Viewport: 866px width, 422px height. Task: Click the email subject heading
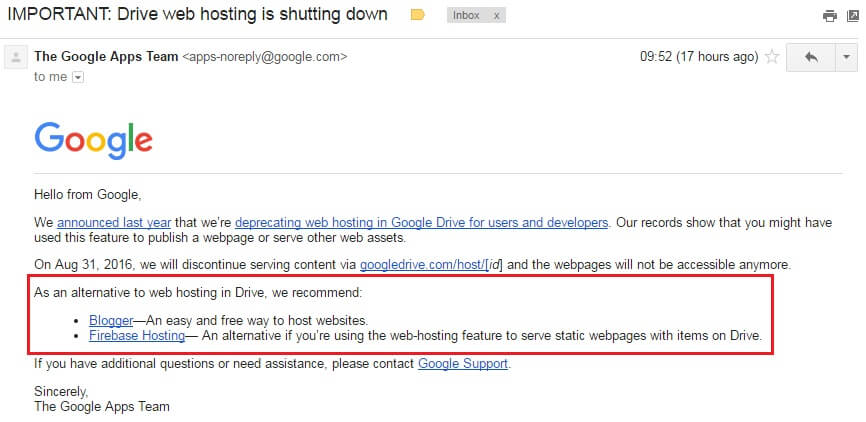coord(198,16)
